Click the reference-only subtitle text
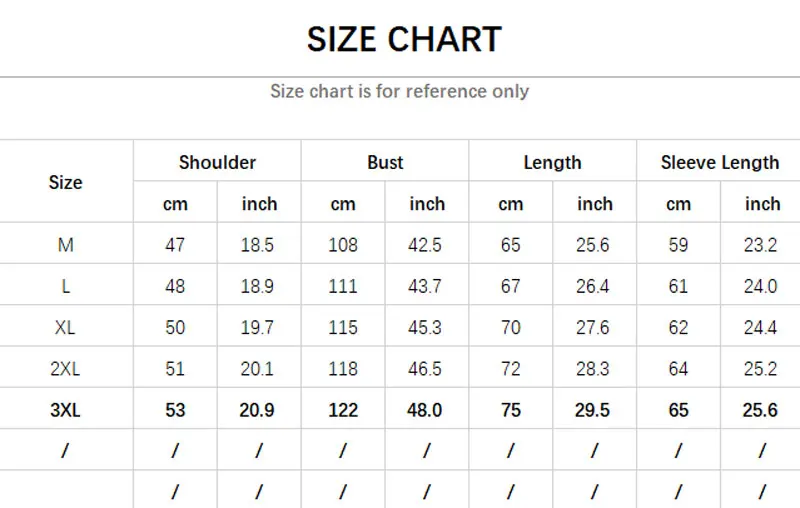Screen dimensions: 800x508 tap(399, 91)
